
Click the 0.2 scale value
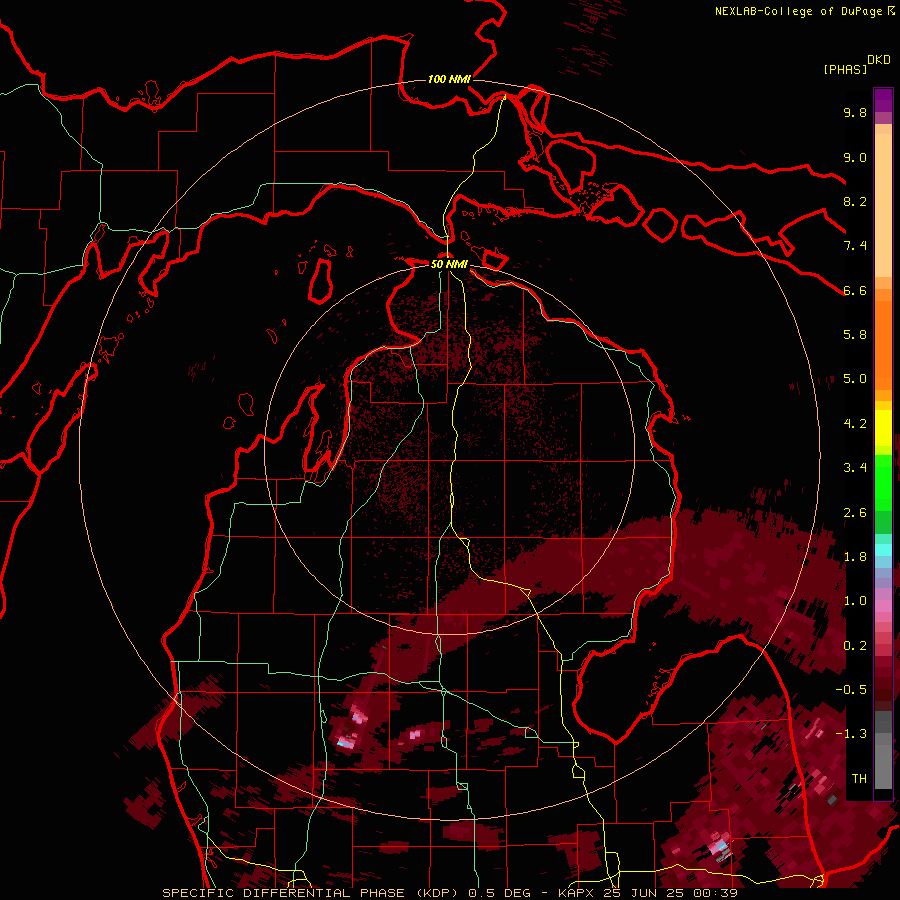855,646
